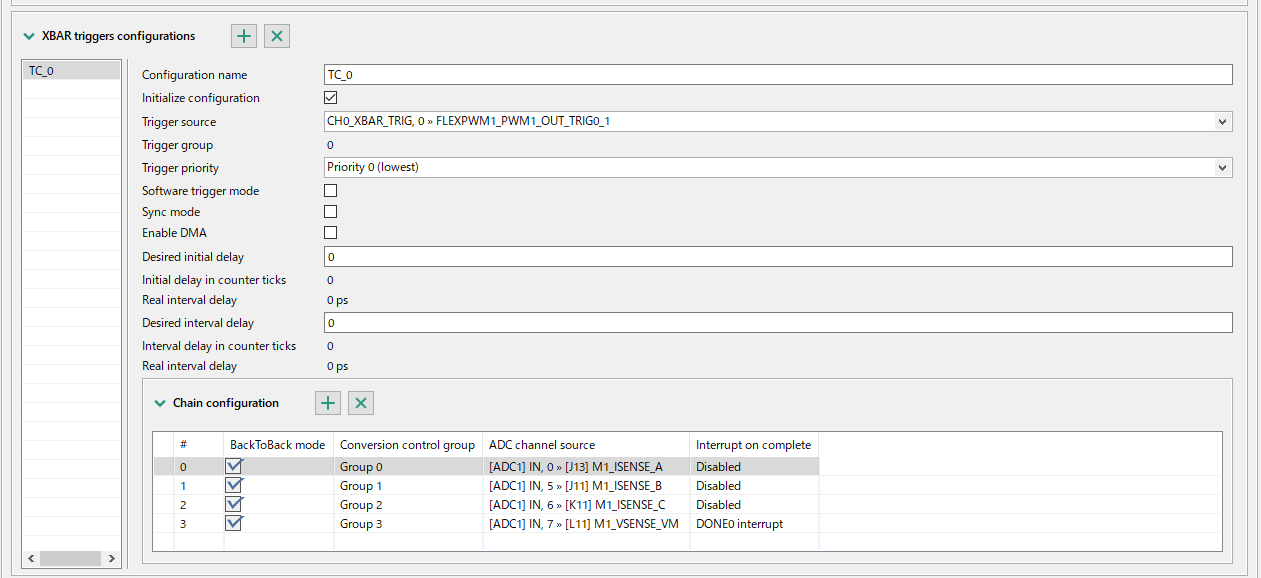
Task: Enable Sync mode
Action: (330, 211)
